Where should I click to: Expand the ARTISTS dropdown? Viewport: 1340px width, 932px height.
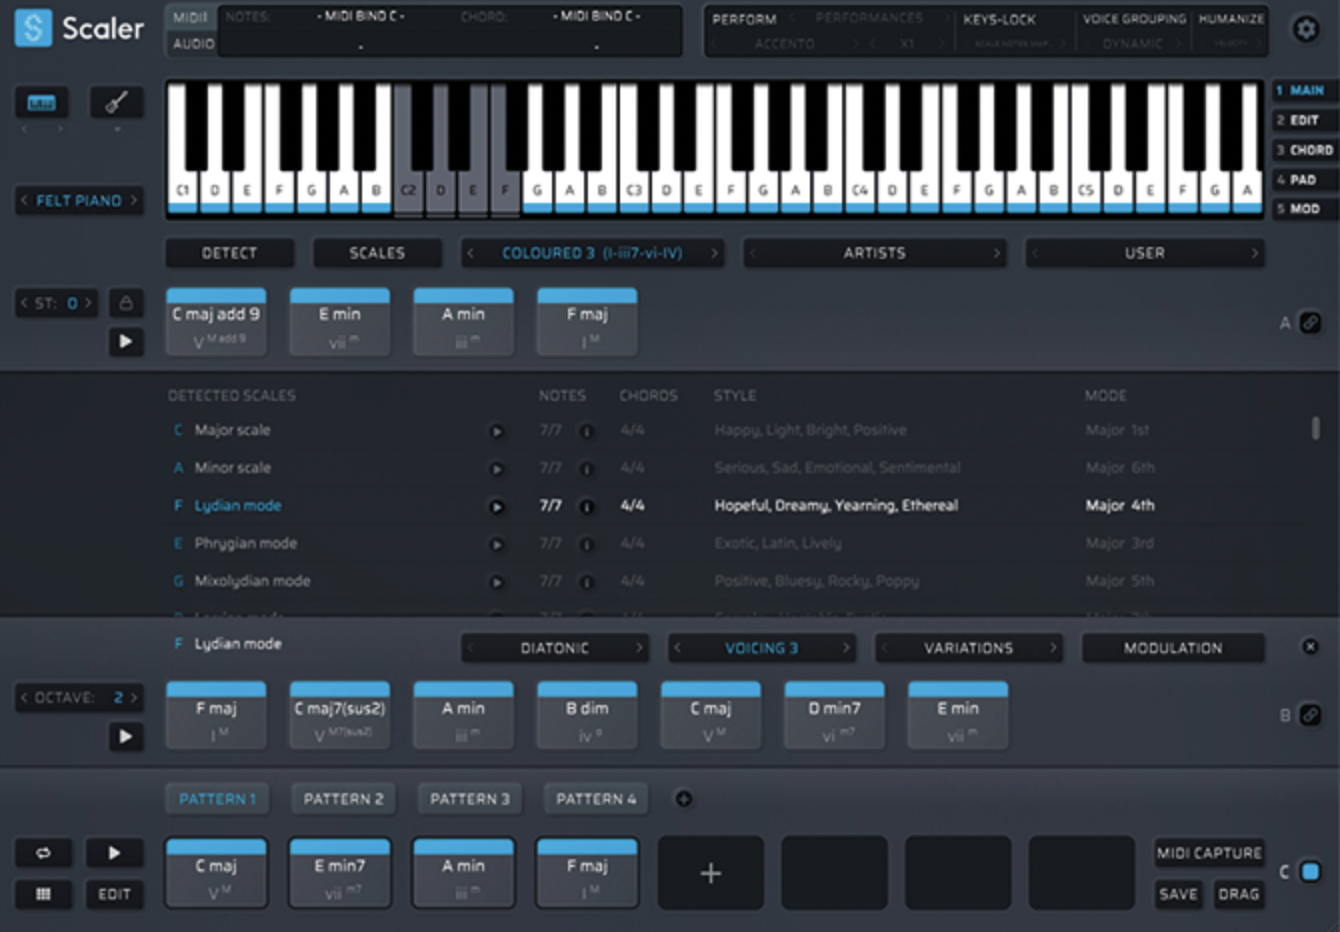[x=874, y=253]
